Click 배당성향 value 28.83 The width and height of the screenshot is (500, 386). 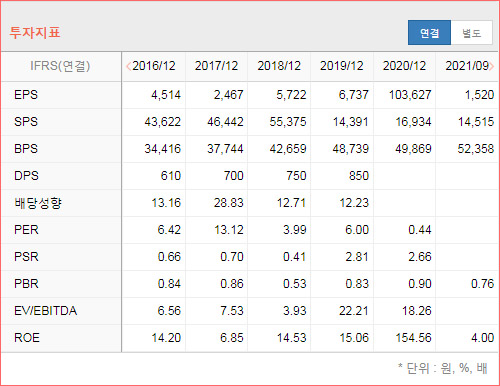(229, 203)
